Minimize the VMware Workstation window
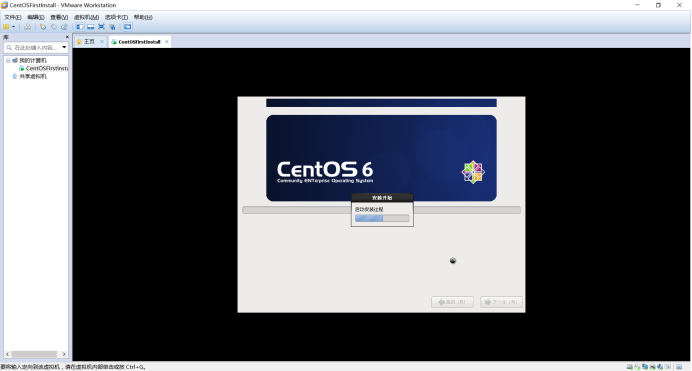Screen dimensions: 692x371 pyautogui.click(x=637, y=5)
